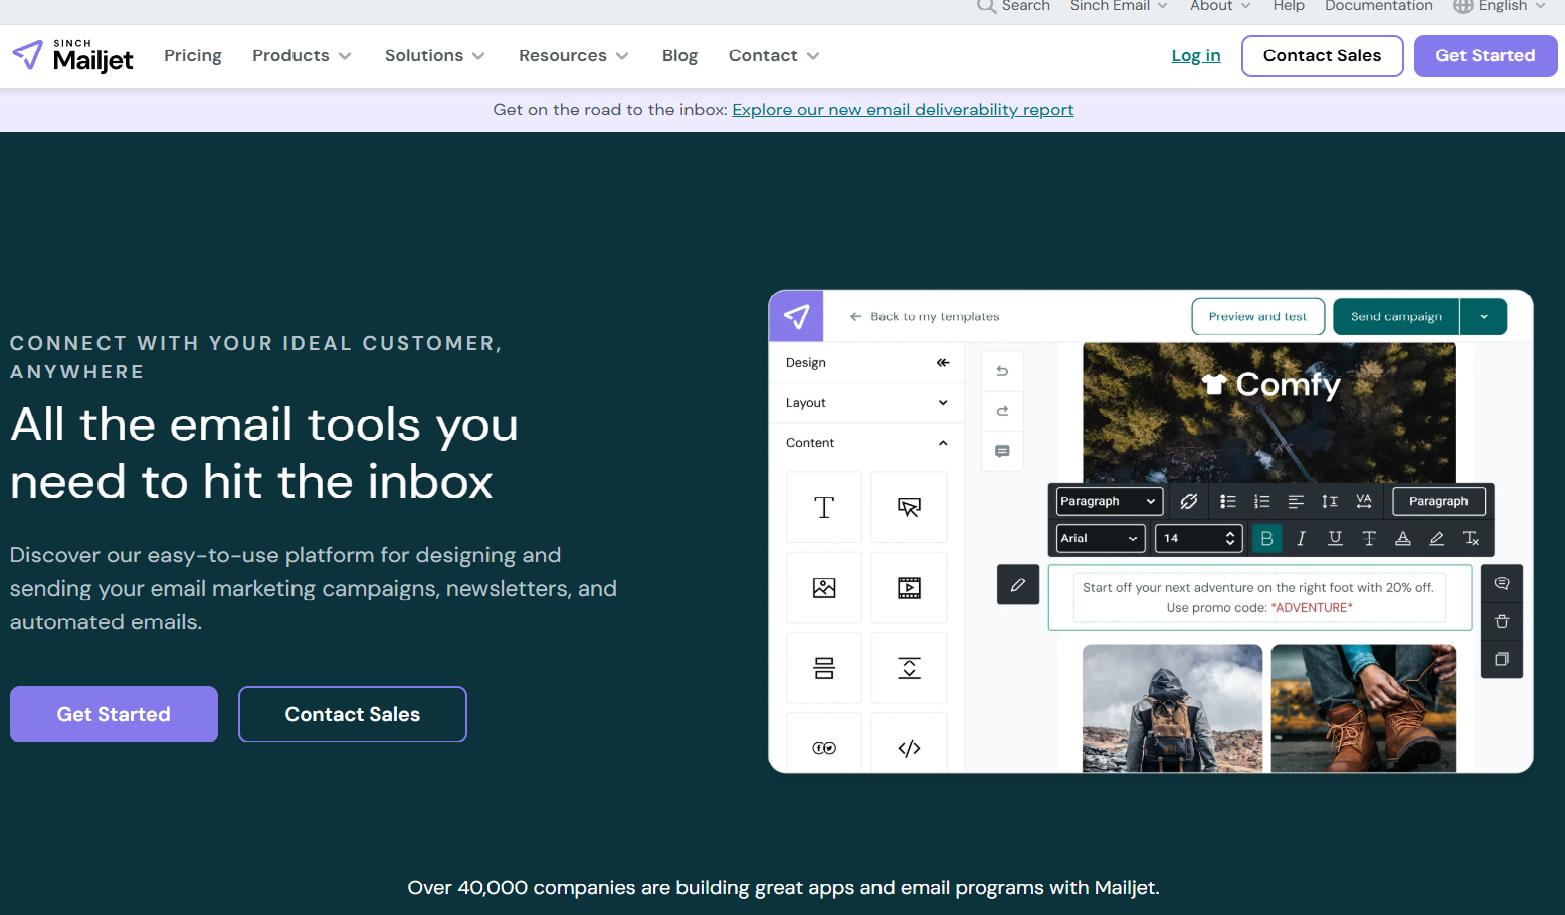Click the Bold formatting icon in editor
Screen dimensions: 1565x915
click(x=1267, y=538)
